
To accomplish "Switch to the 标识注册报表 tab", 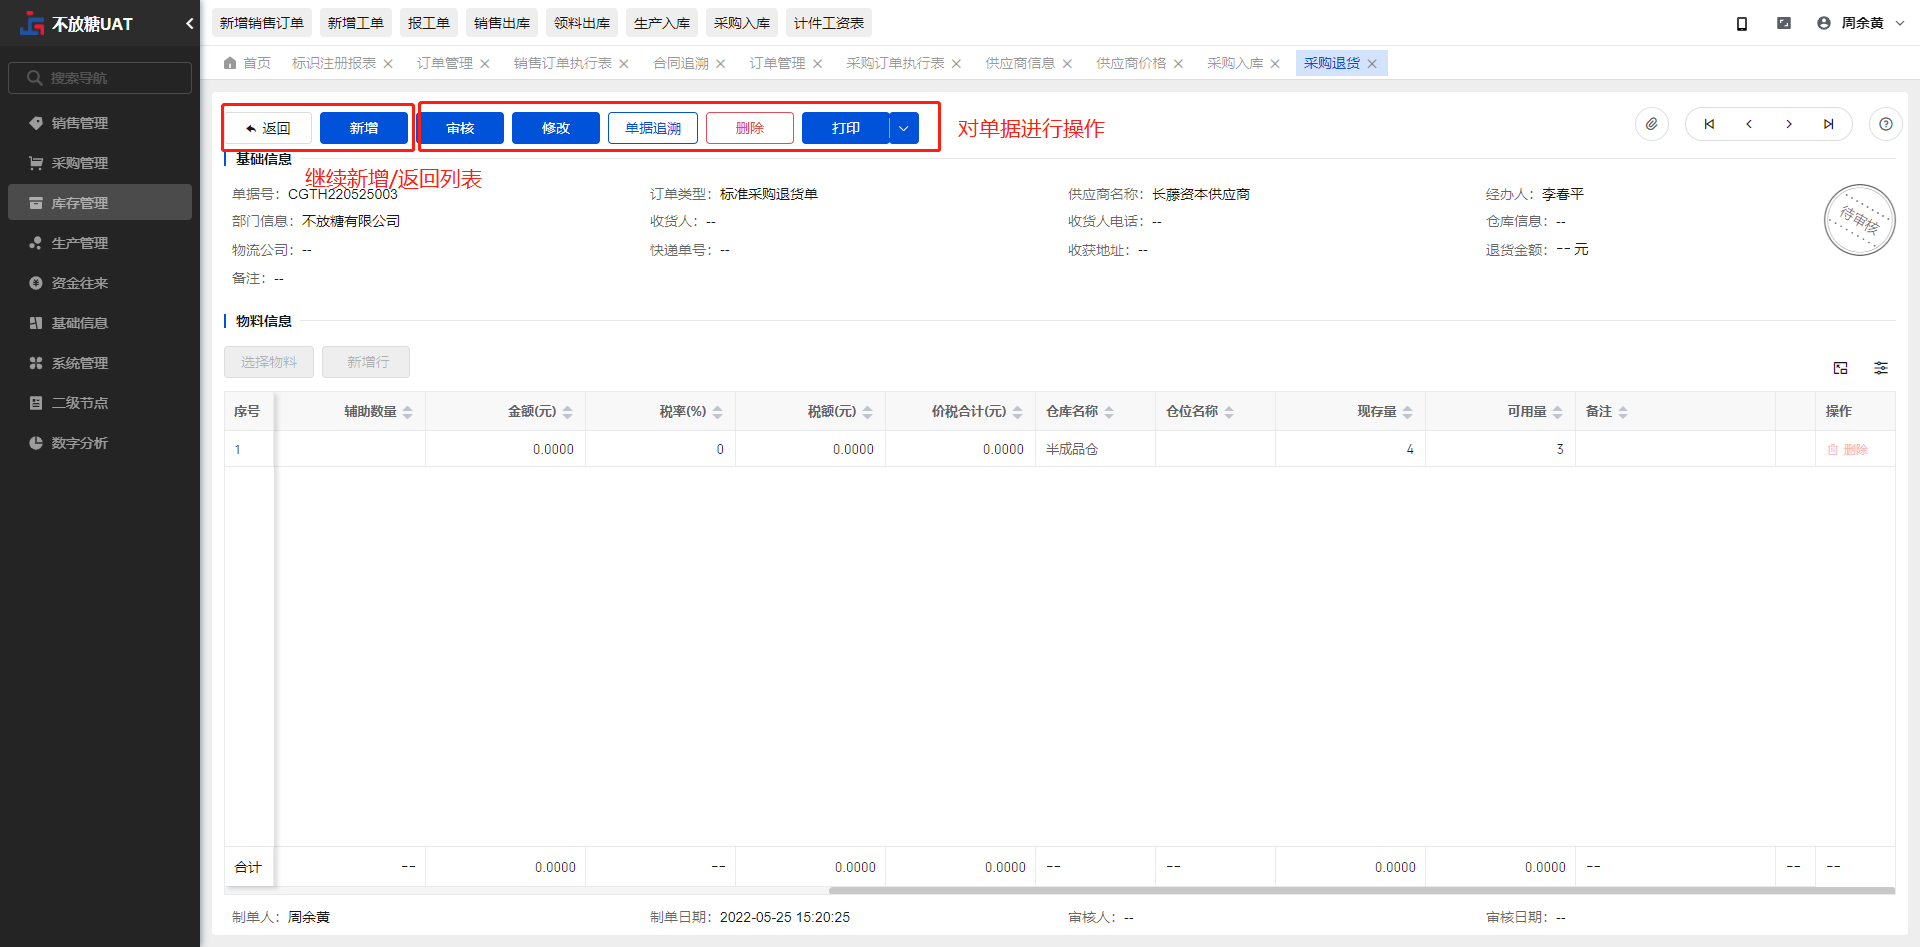I will tap(334, 63).
